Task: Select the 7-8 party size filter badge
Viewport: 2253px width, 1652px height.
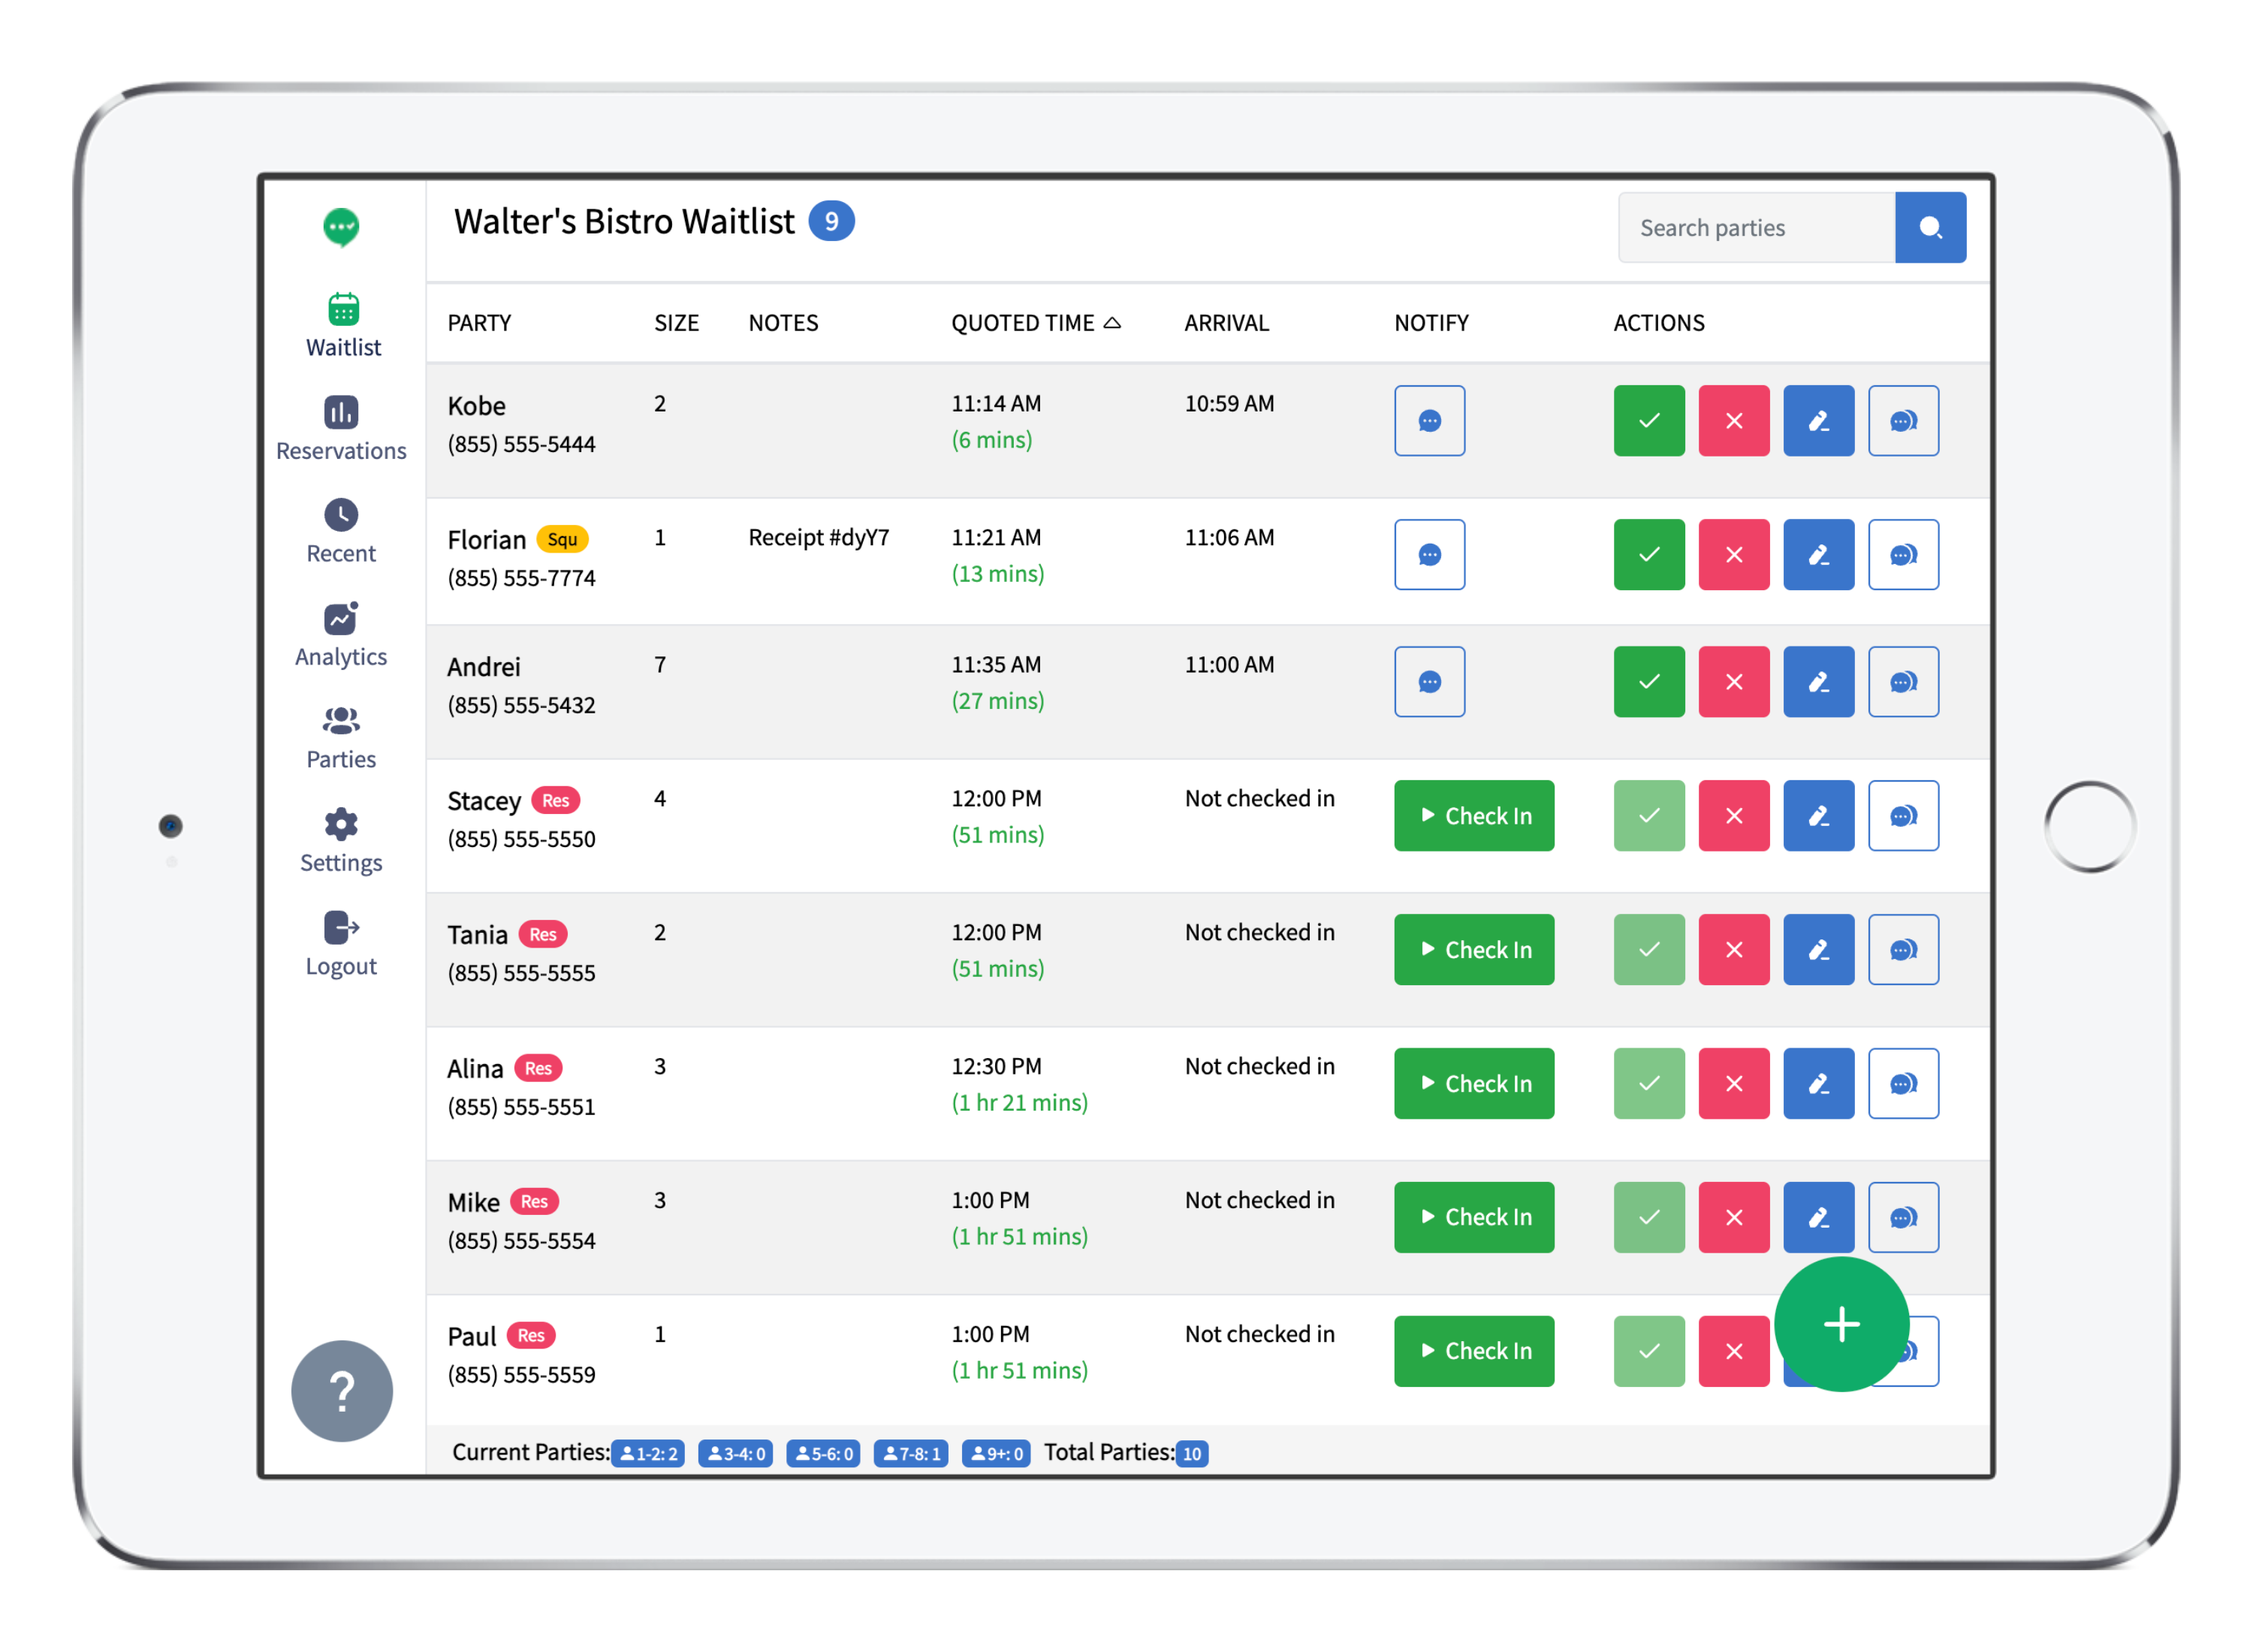Action: (912, 1454)
